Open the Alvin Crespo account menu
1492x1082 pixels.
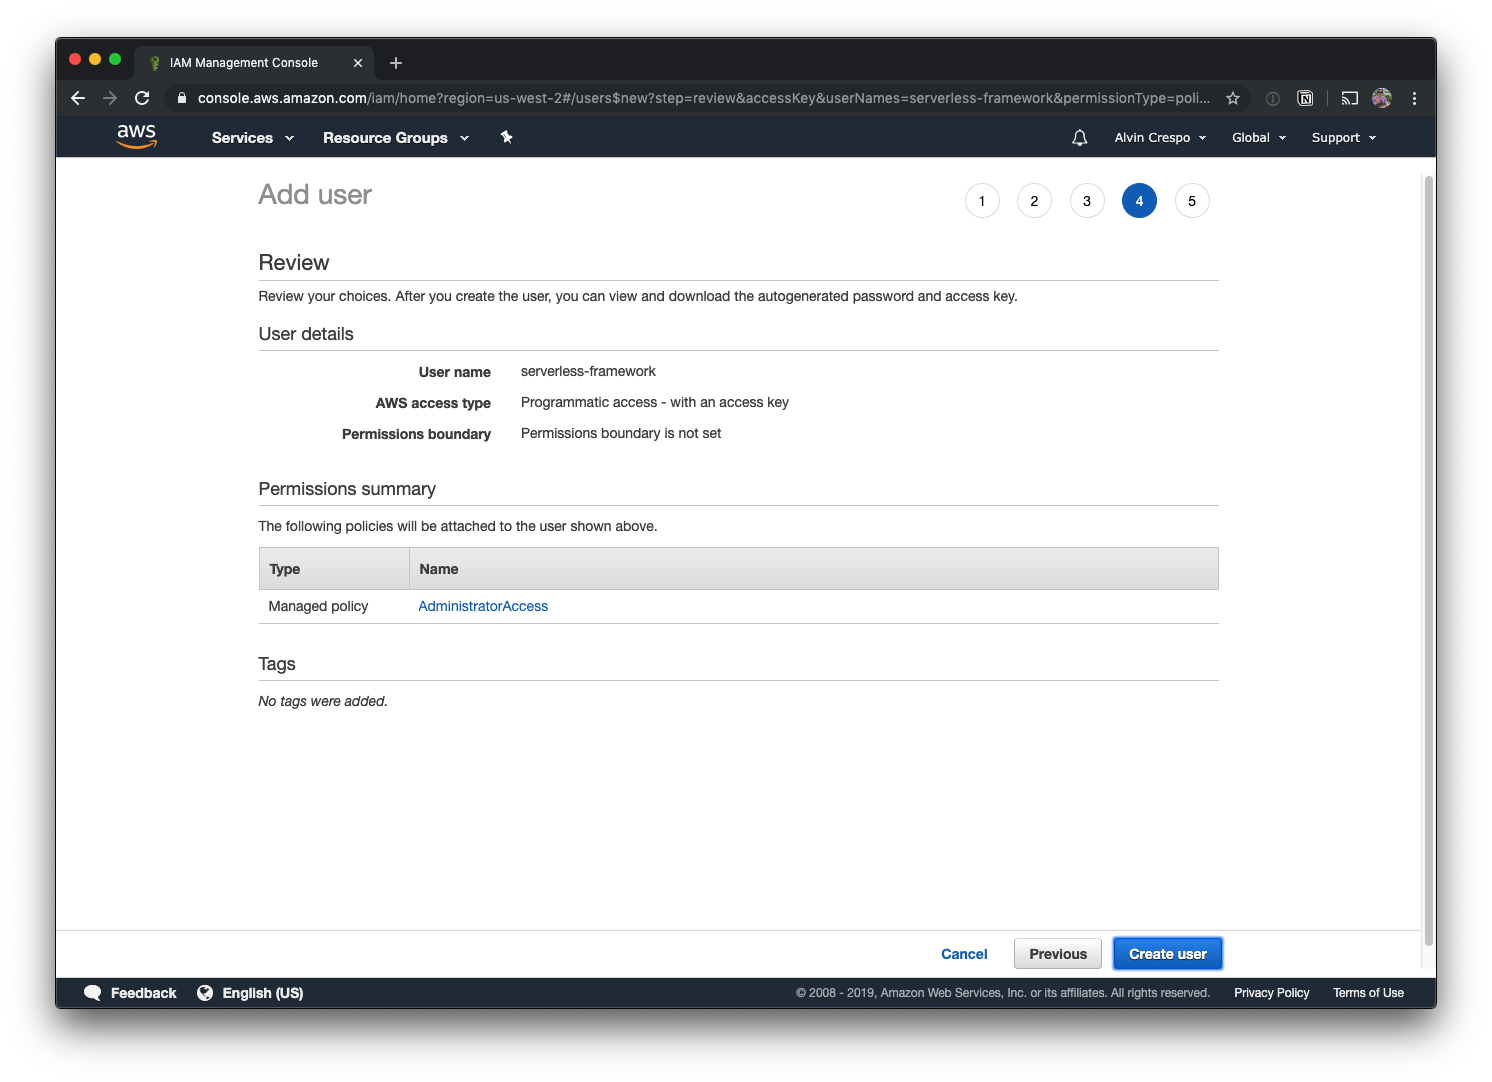click(1160, 138)
